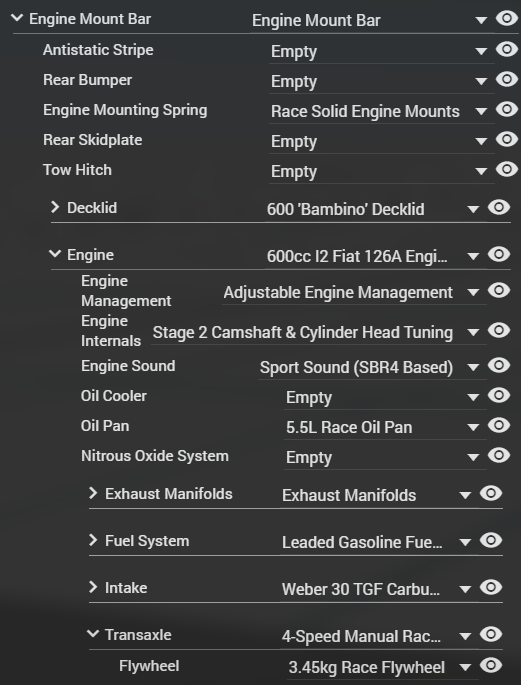Viewport: 521px width, 685px height.
Task: Click the Engine Sound eye icon
Action: (499, 365)
